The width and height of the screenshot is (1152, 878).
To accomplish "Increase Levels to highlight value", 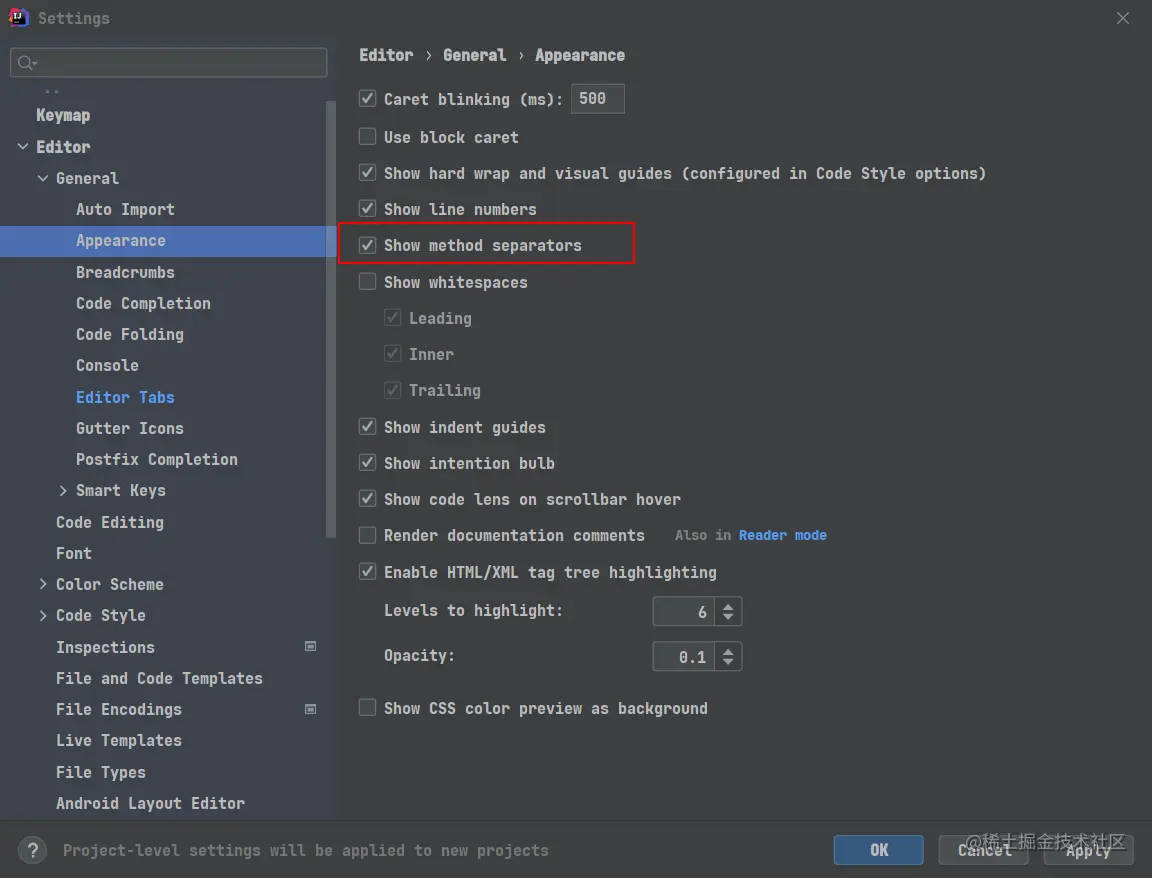I will [x=727, y=606].
